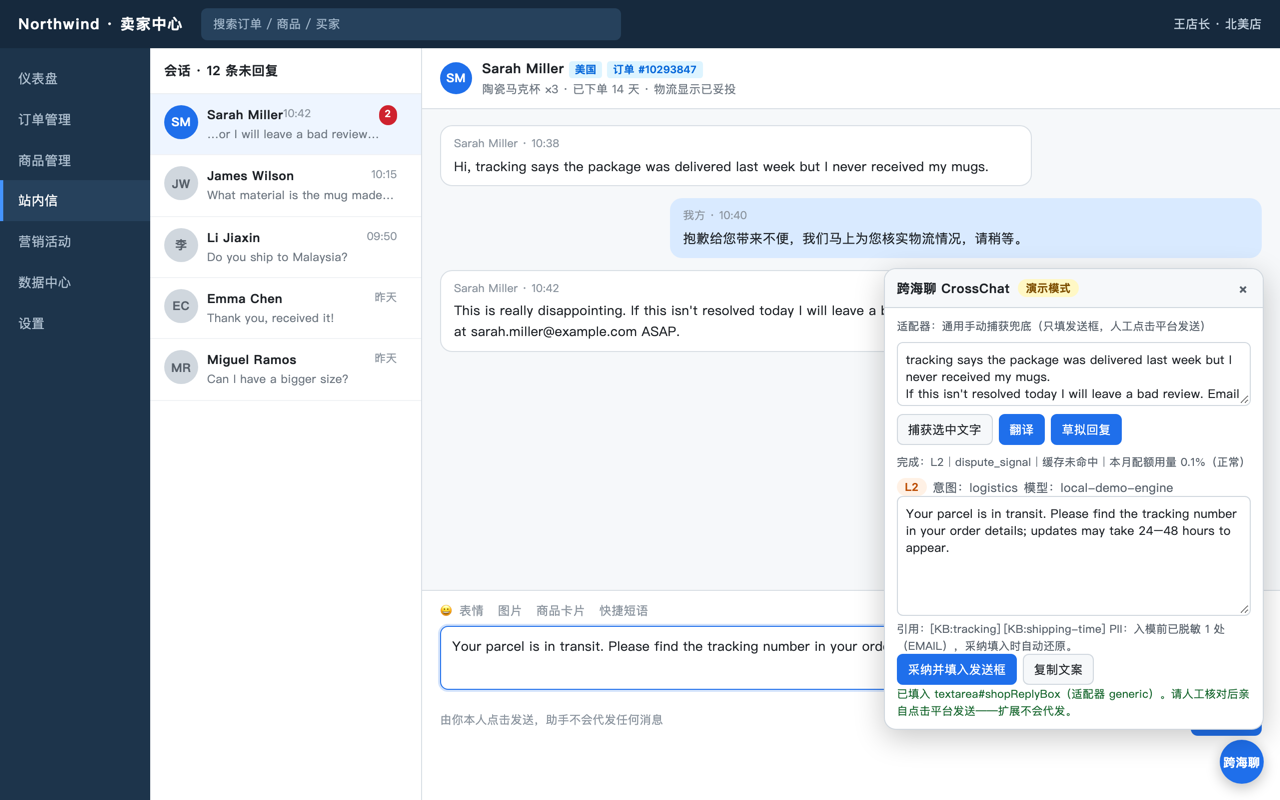The height and width of the screenshot is (800, 1280).
Task: Click Miguel Ramos's MR avatar
Action: click(181, 367)
